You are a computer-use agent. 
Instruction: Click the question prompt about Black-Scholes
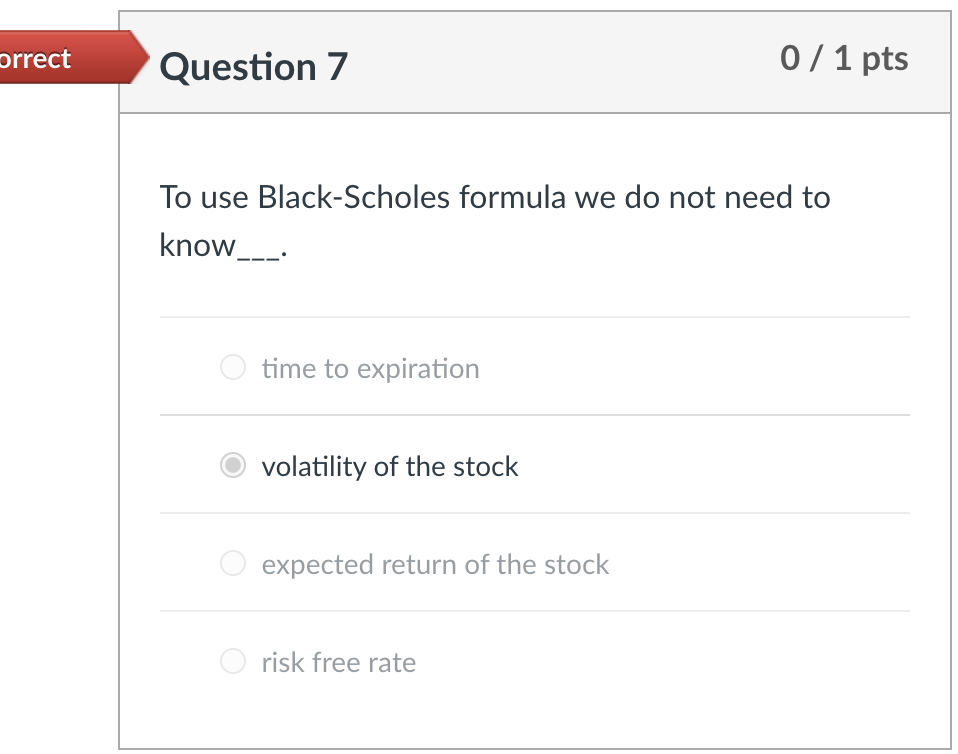pos(494,197)
